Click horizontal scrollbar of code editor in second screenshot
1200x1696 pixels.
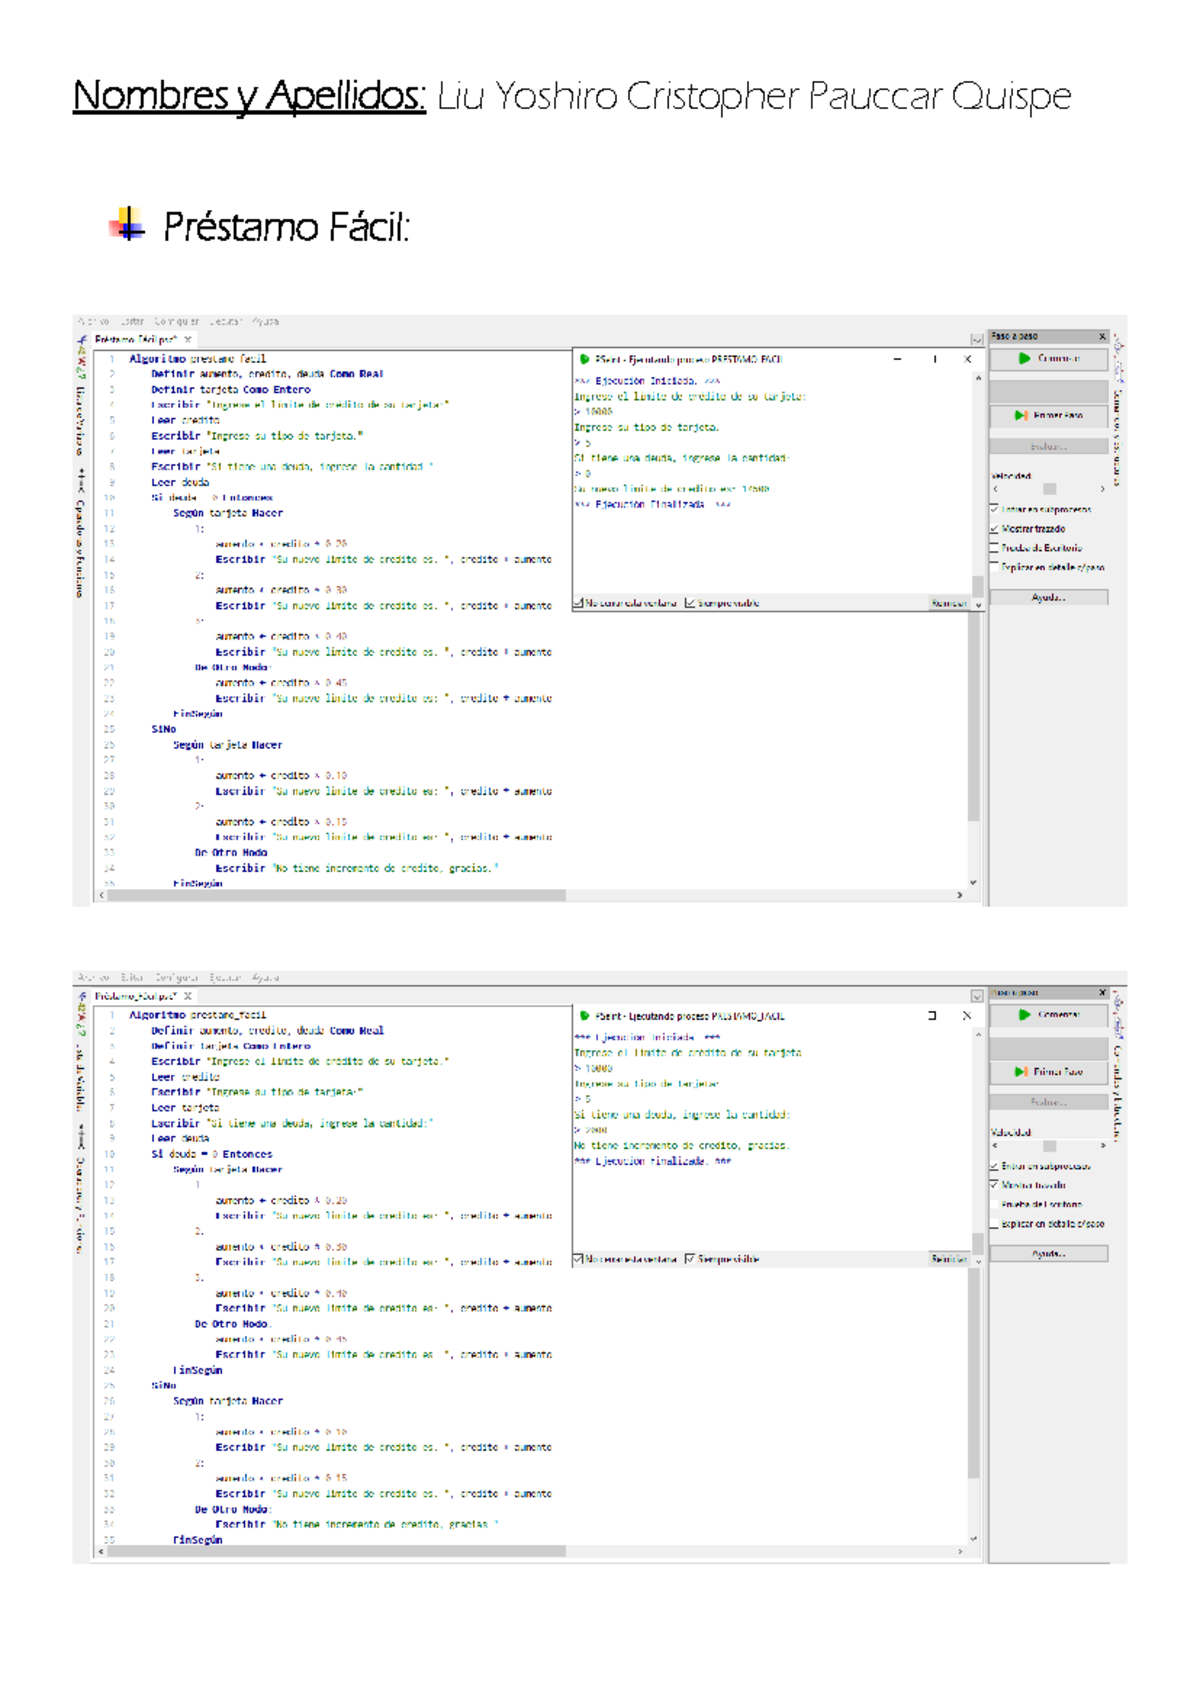click(336, 1551)
